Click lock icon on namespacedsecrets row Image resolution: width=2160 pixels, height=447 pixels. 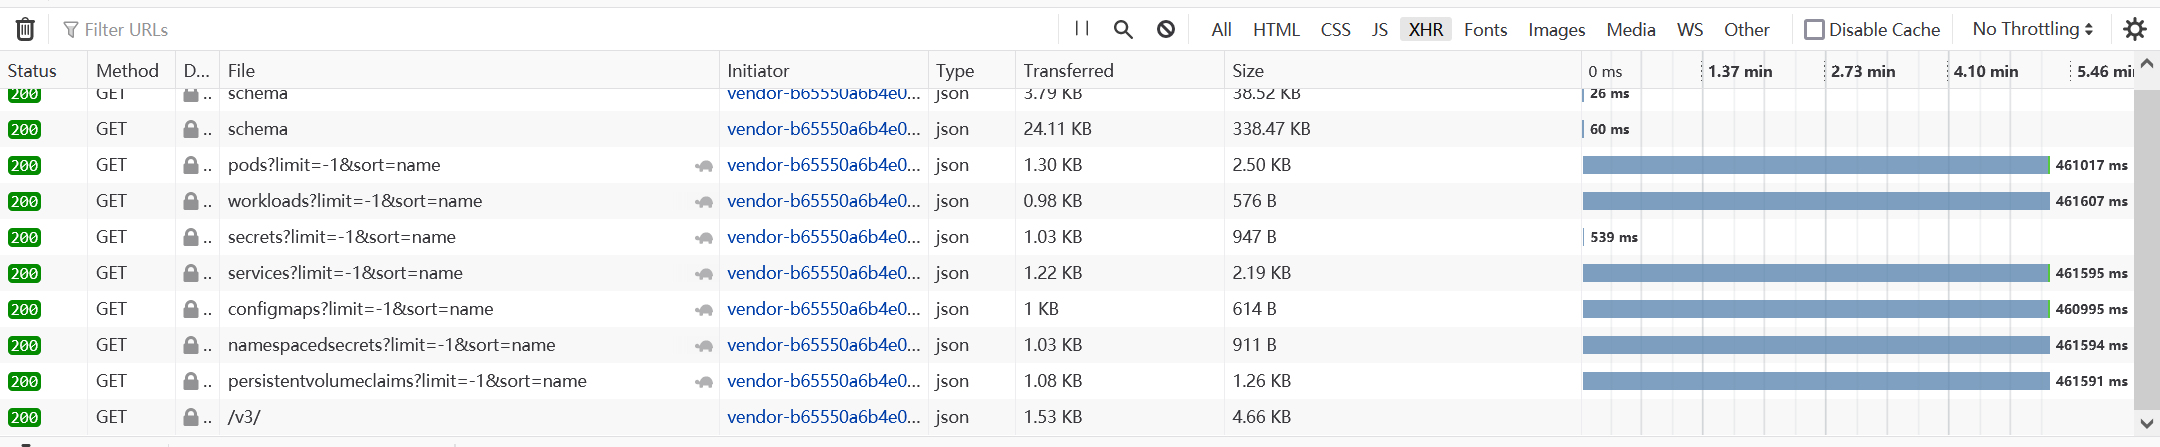pos(191,345)
